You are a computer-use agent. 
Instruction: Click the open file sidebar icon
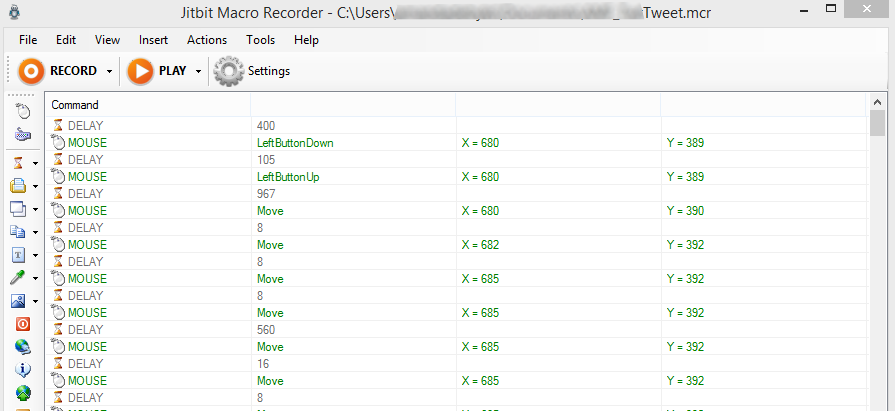click(18, 186)
